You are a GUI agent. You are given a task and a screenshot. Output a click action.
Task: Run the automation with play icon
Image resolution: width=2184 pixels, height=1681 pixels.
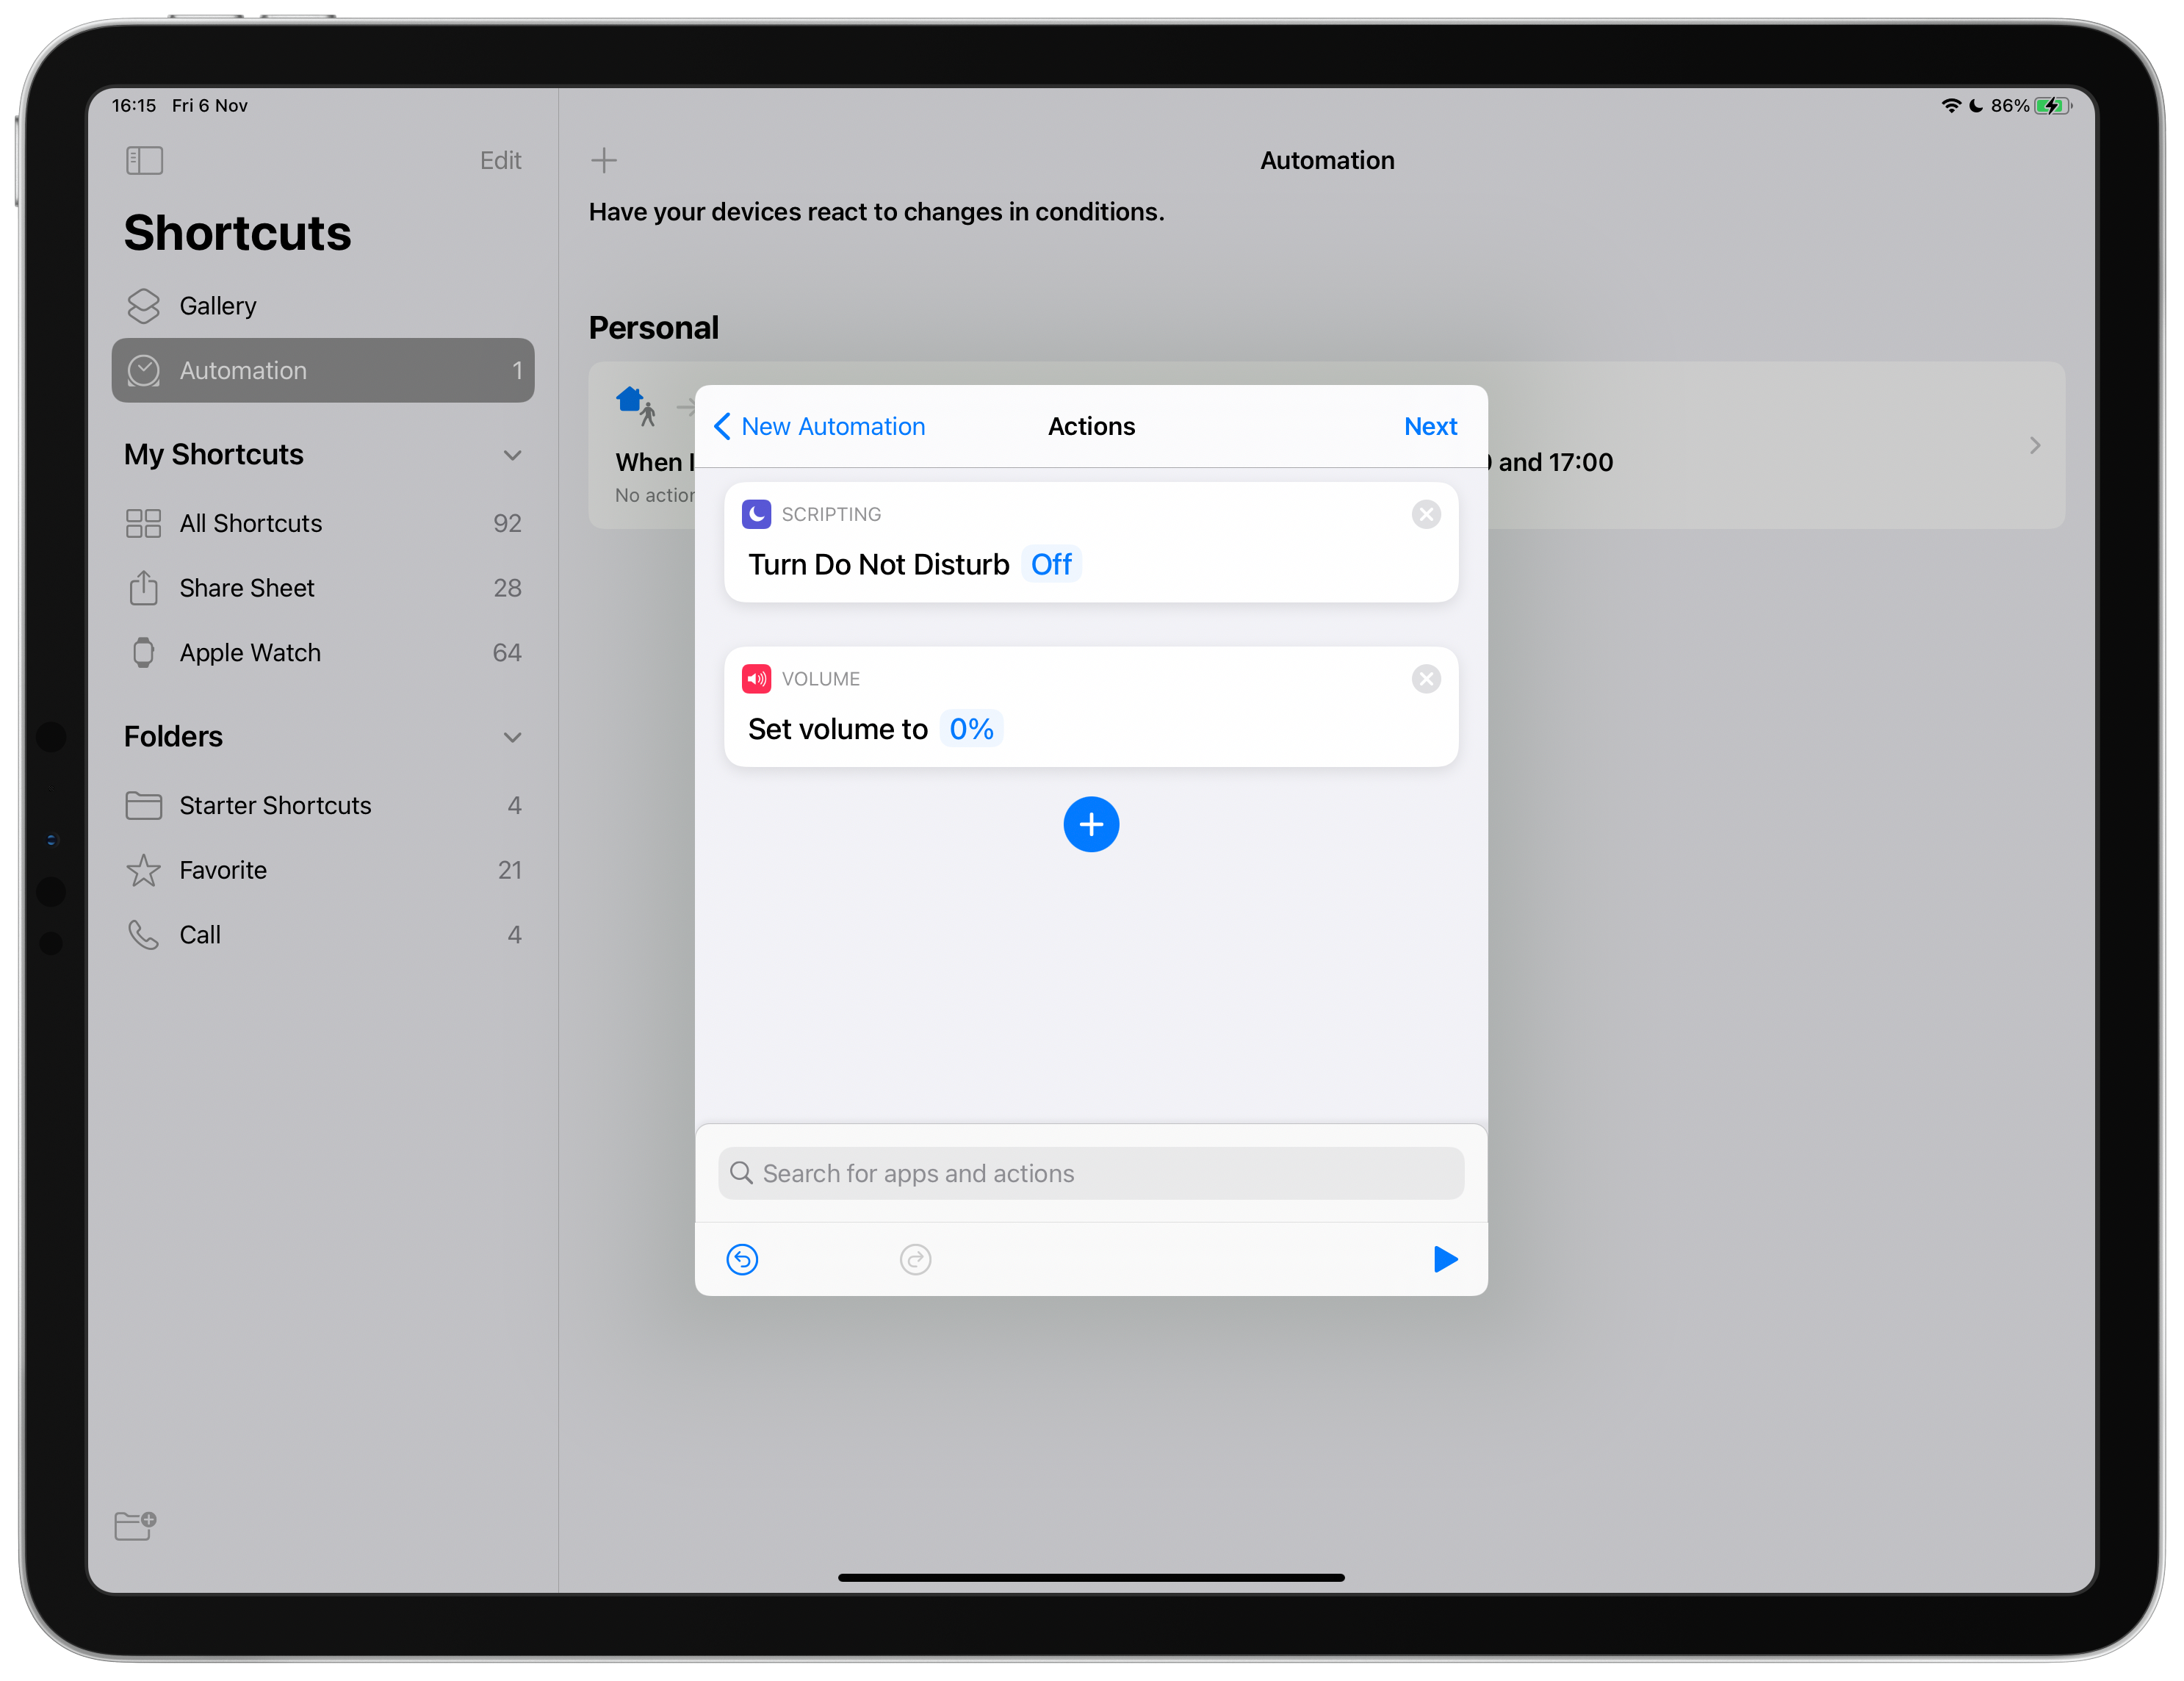pos(1445,1259)
